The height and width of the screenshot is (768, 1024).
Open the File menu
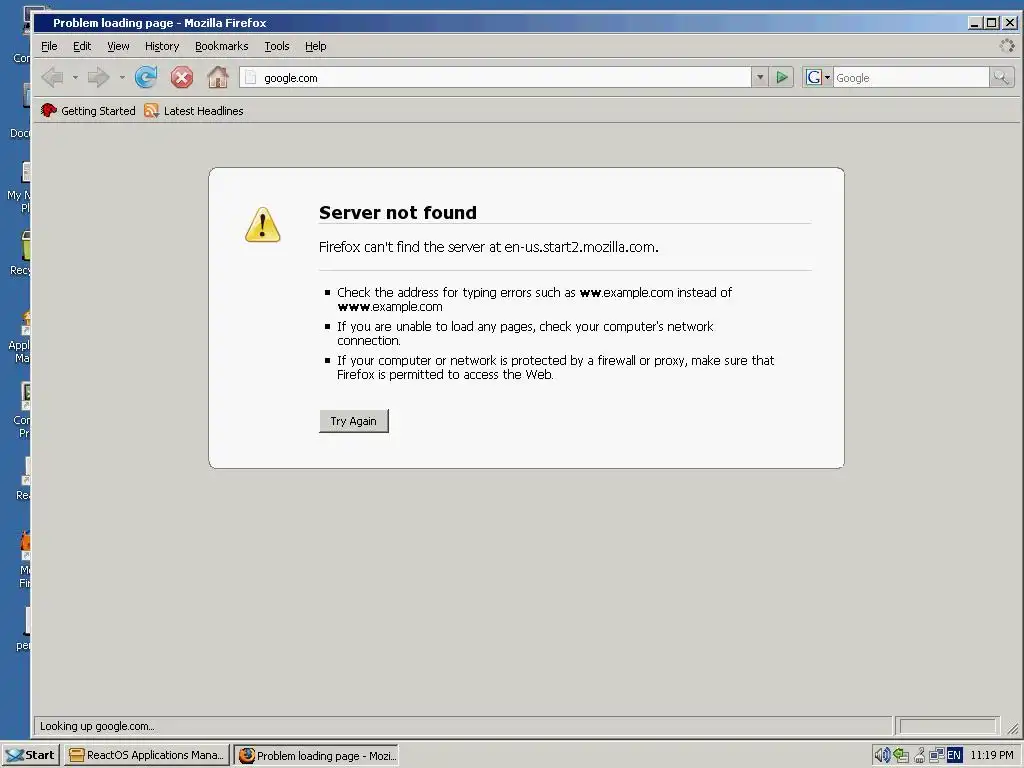point(49,46)
